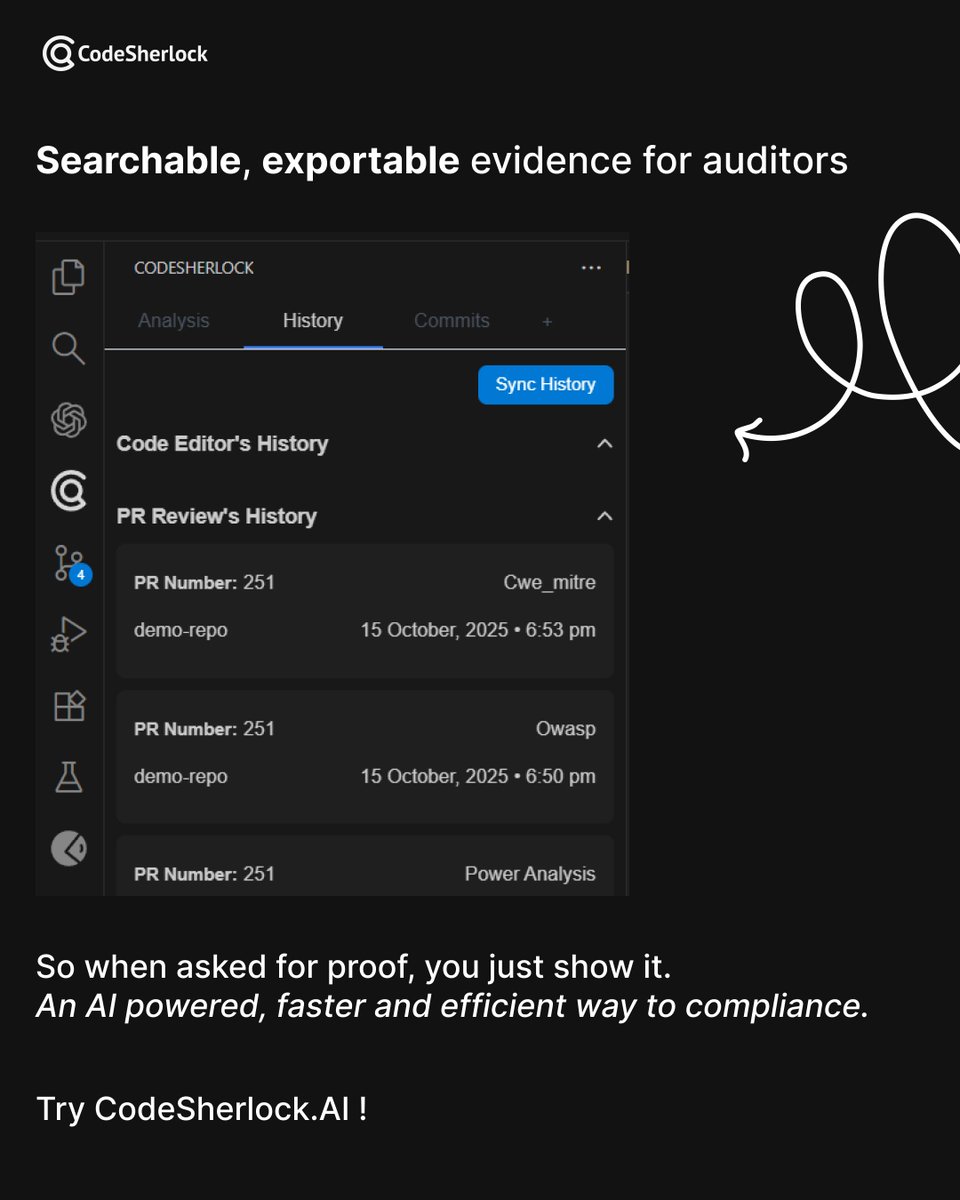The image size is (960, 1200).
Task: Select the Testing flask icon
Action: click(x=68, y=777)
